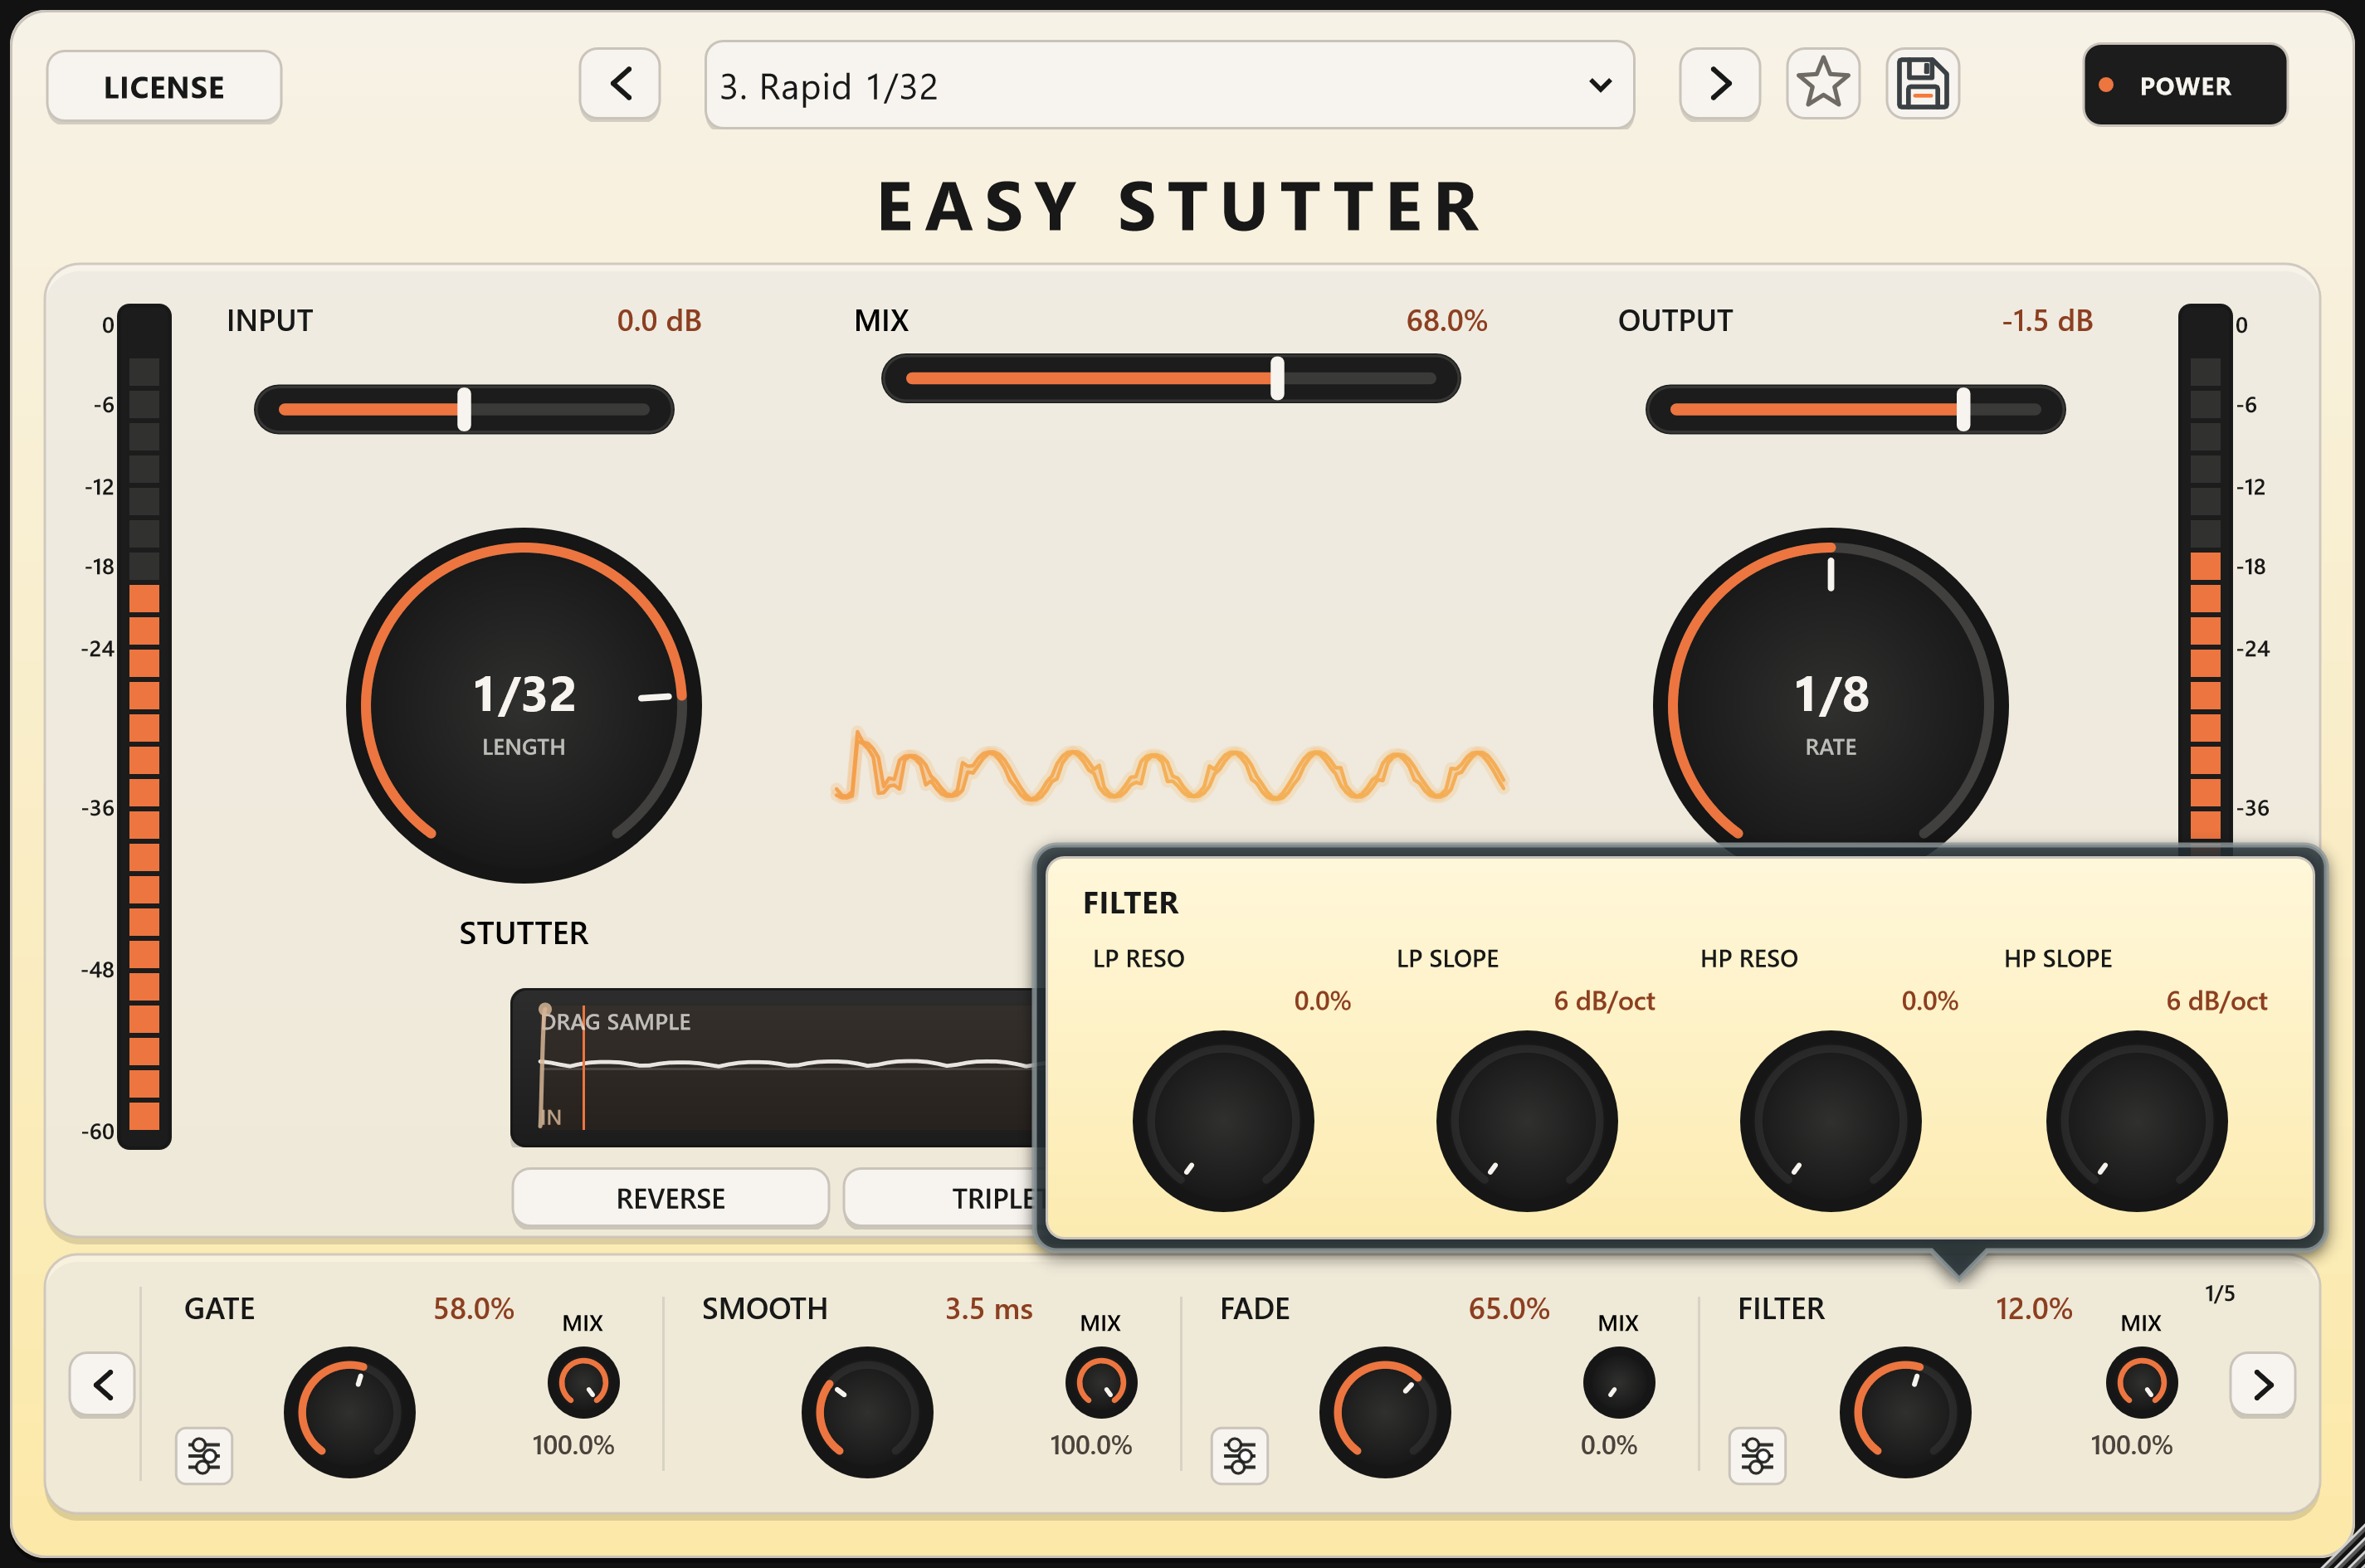The image size is (2365, 1568).
Task: Click the GATE amount knob
Action: click(x=349, y=1412)
